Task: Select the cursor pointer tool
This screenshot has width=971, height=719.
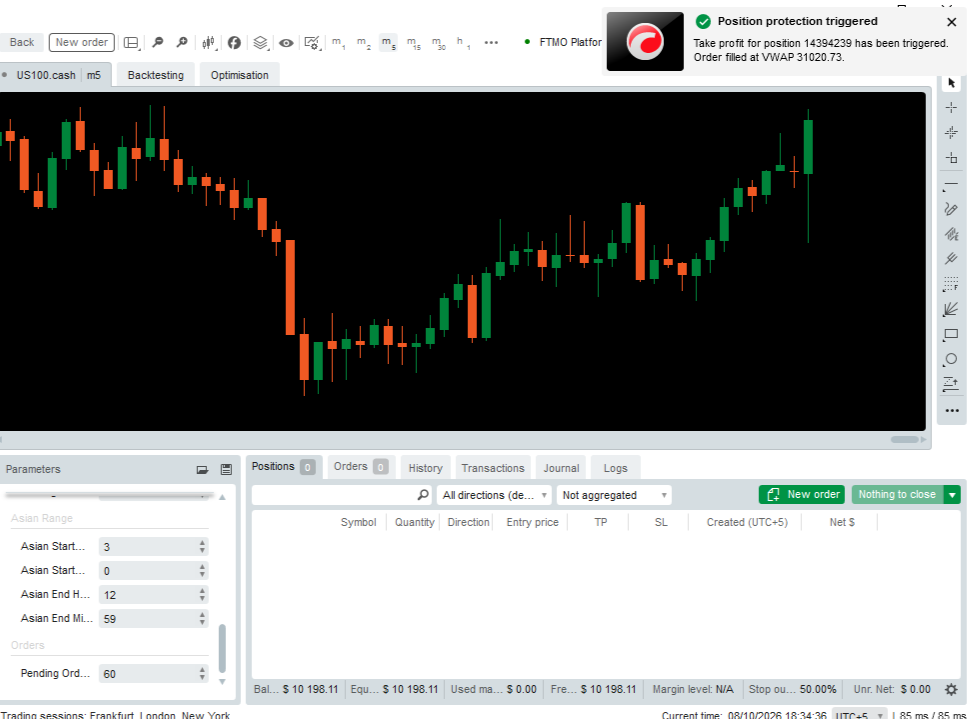Action: [x=952, y=83]
